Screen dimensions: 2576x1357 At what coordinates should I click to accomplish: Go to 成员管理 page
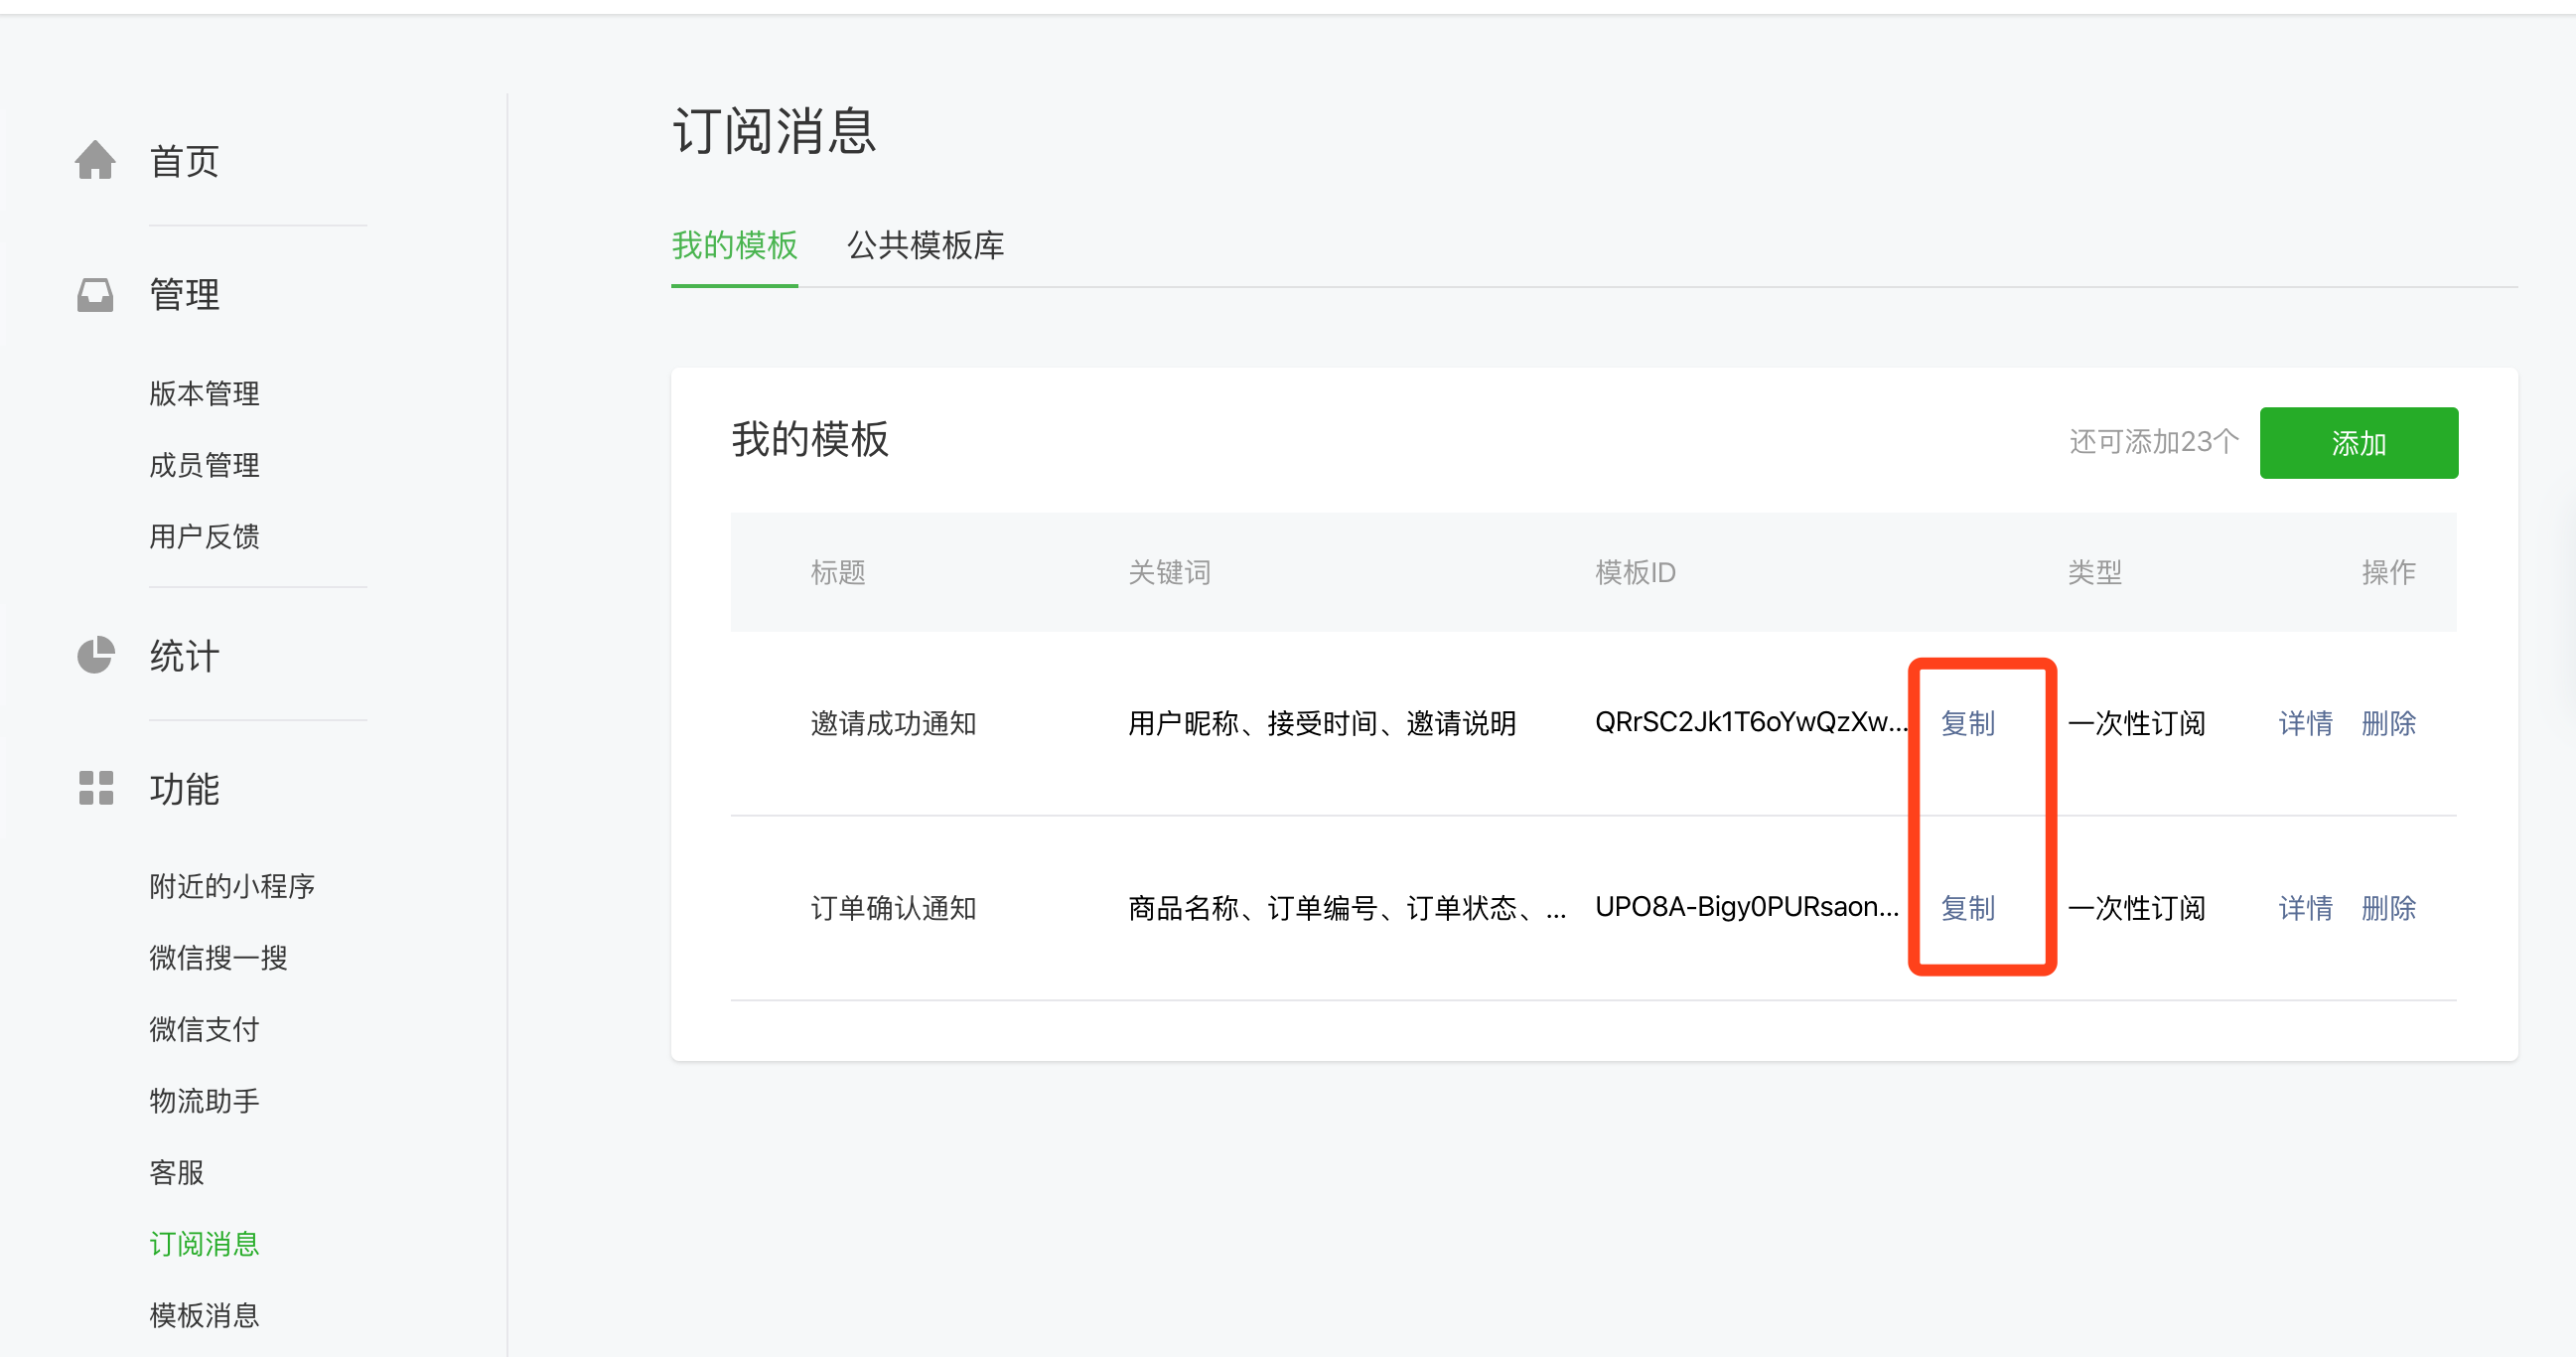[x=204, y=465]
